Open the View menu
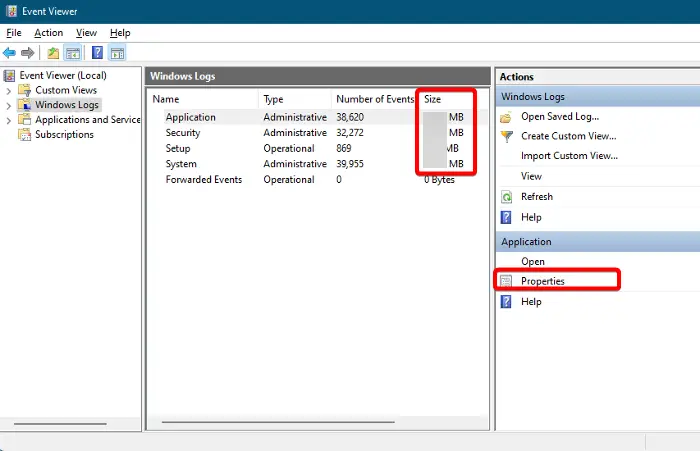700x451 pixels. pos(86,33)
